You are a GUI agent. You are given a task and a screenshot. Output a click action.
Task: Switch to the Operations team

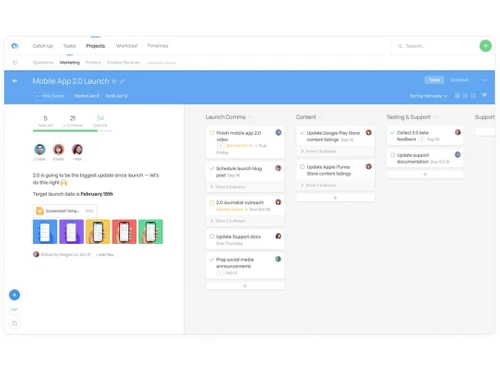[x=43, y=63]
